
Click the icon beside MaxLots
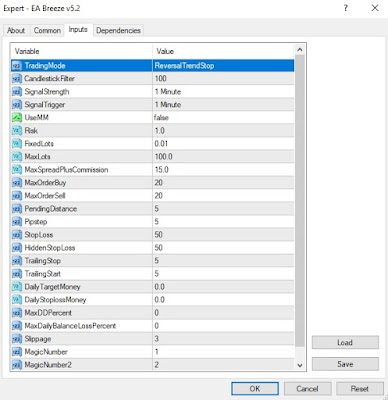(x=17, y=157)
